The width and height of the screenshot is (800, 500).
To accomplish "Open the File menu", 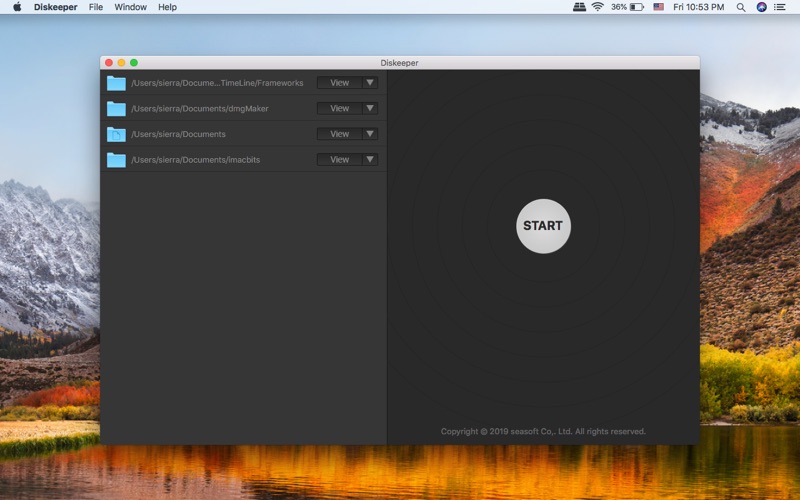I will 95,7.
